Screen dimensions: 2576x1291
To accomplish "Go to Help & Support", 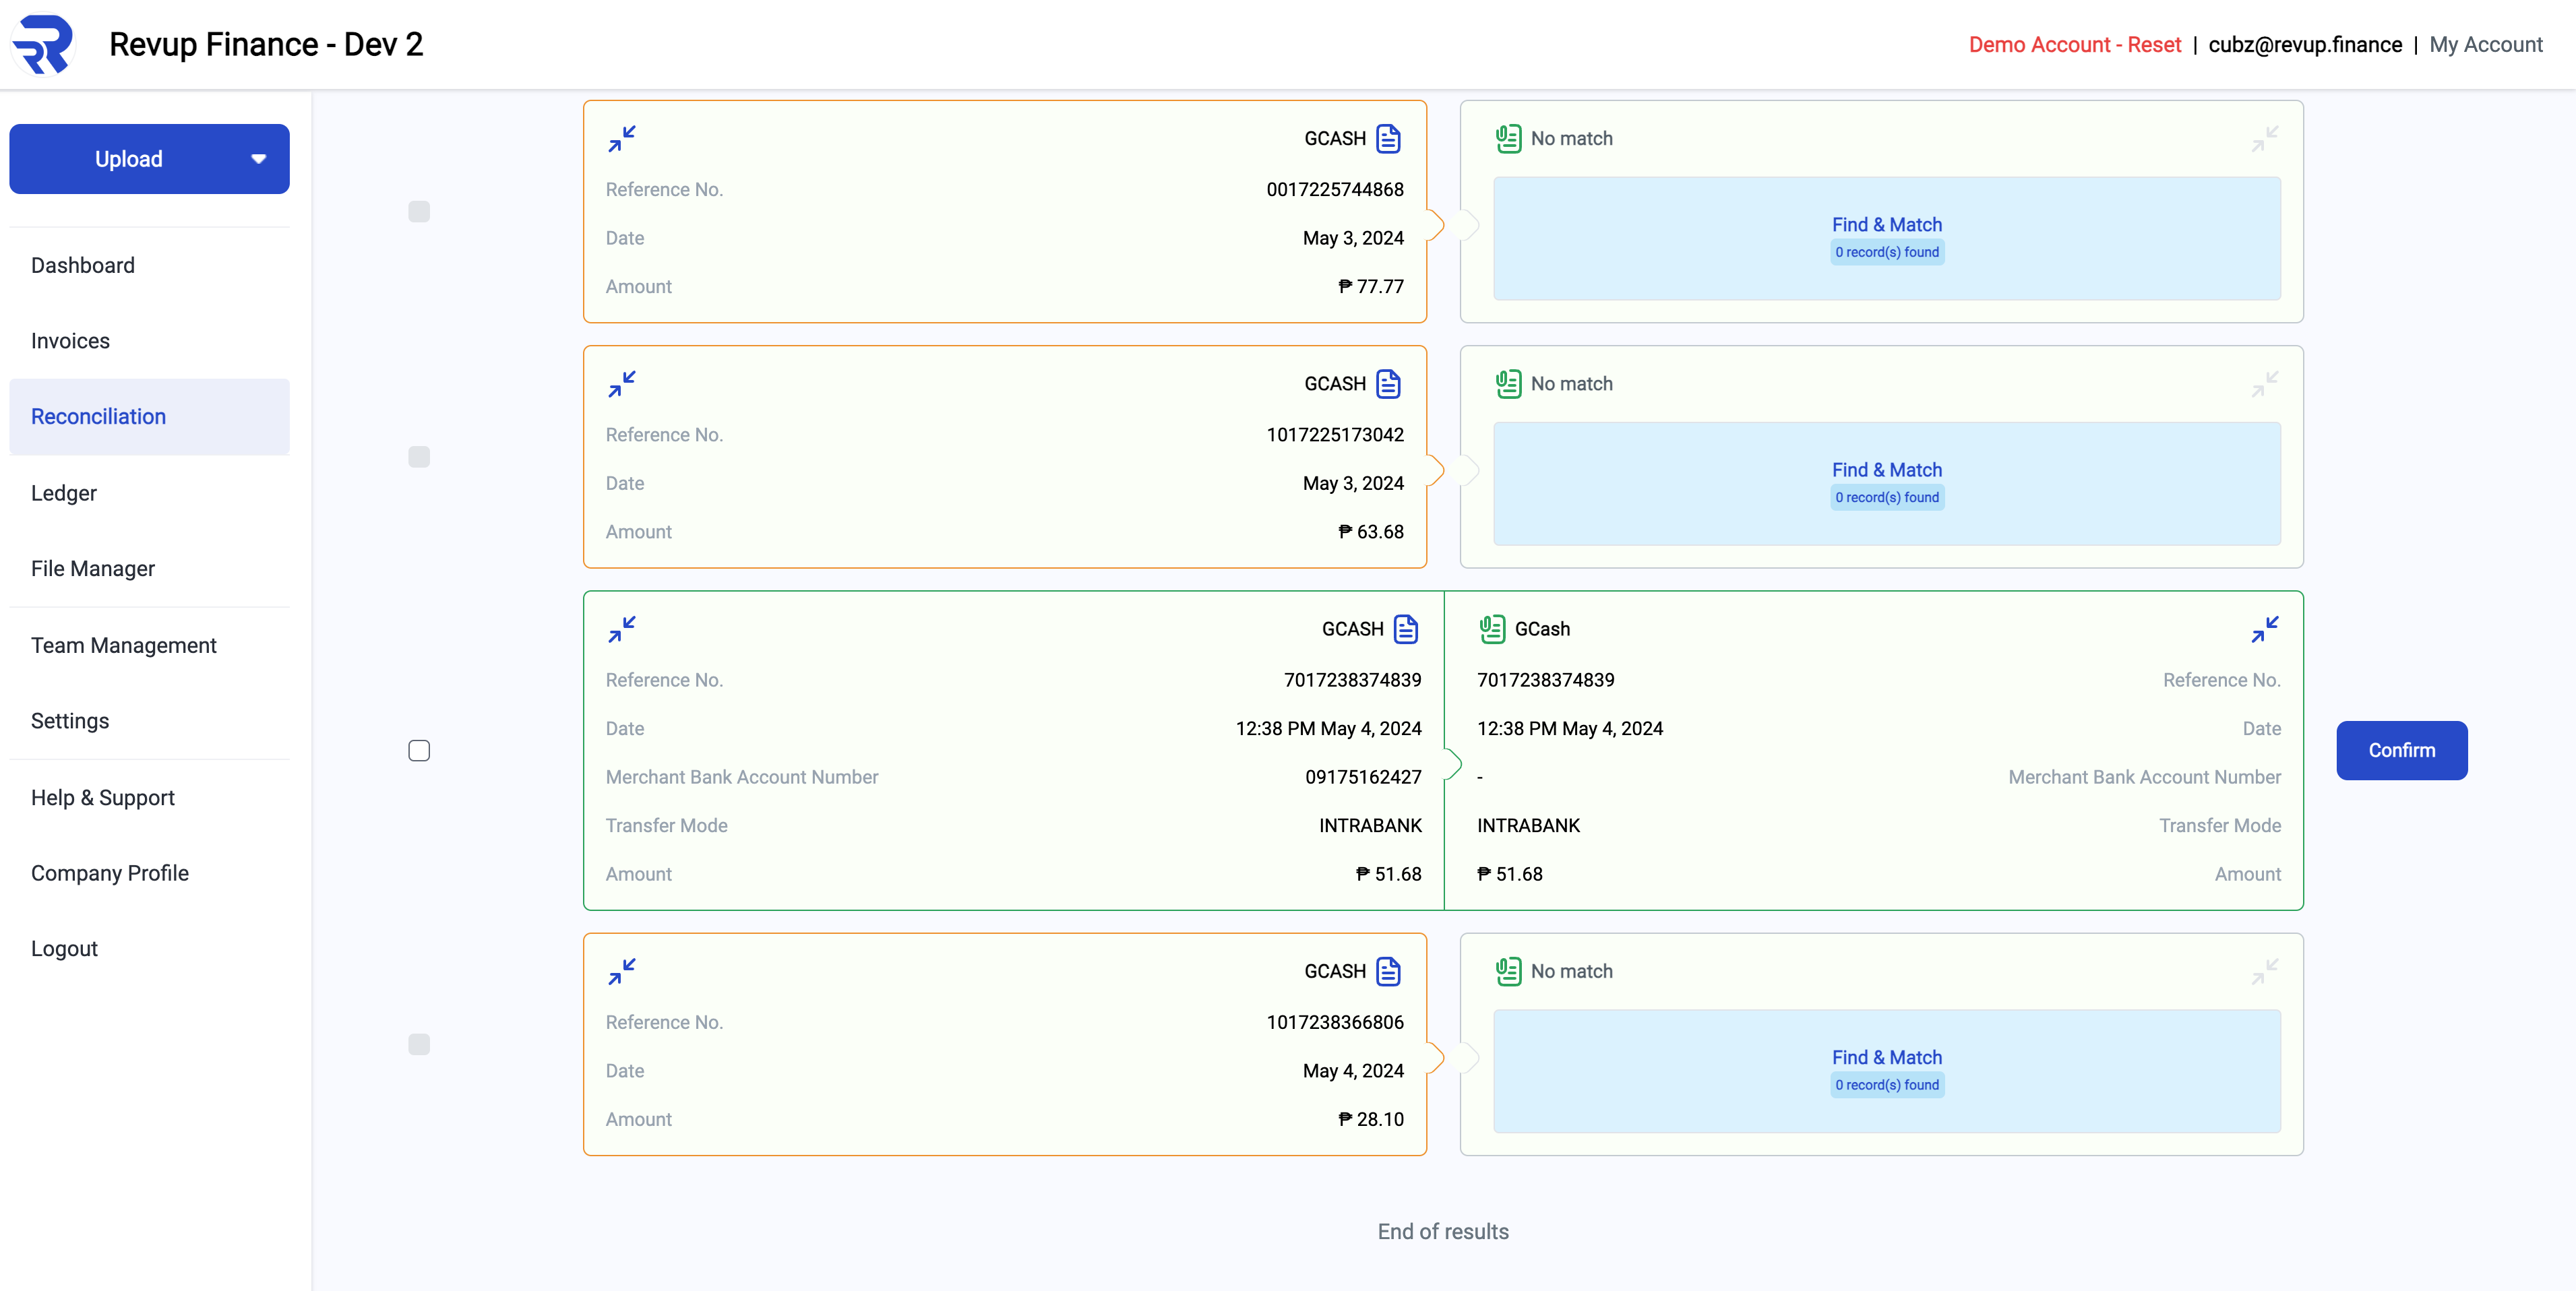I will pos(149,797).
